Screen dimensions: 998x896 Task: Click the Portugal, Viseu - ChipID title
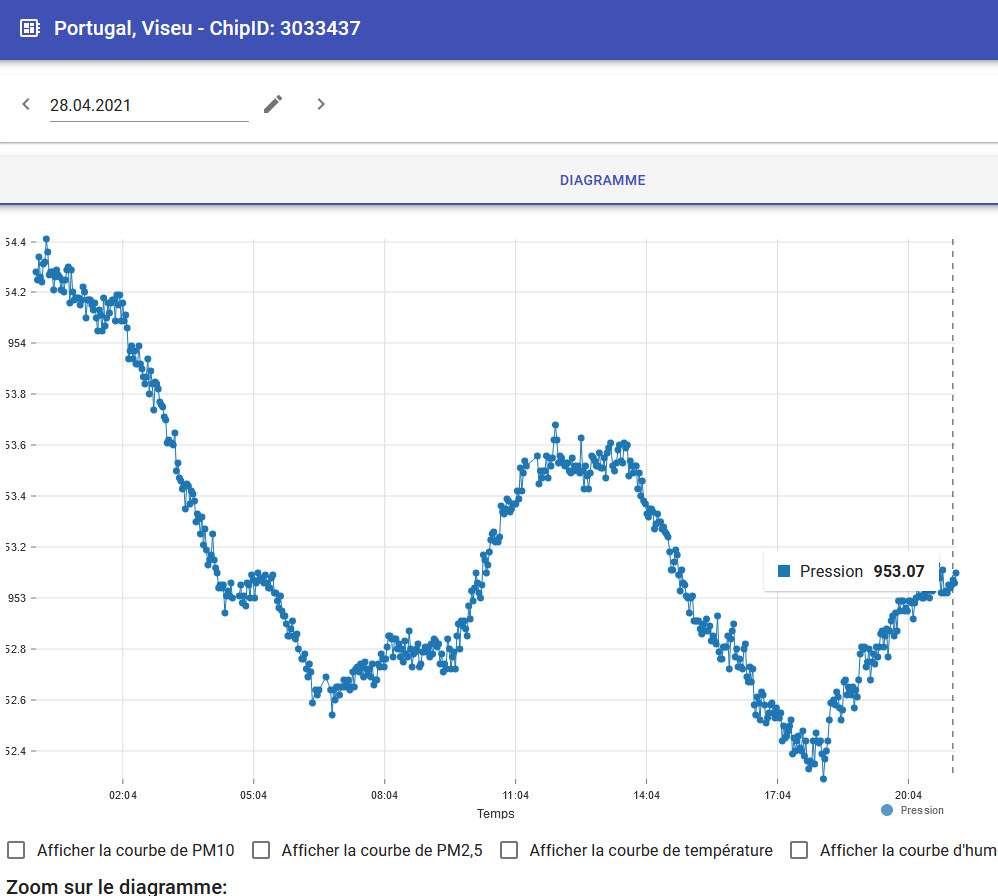(x=207, y=28)
